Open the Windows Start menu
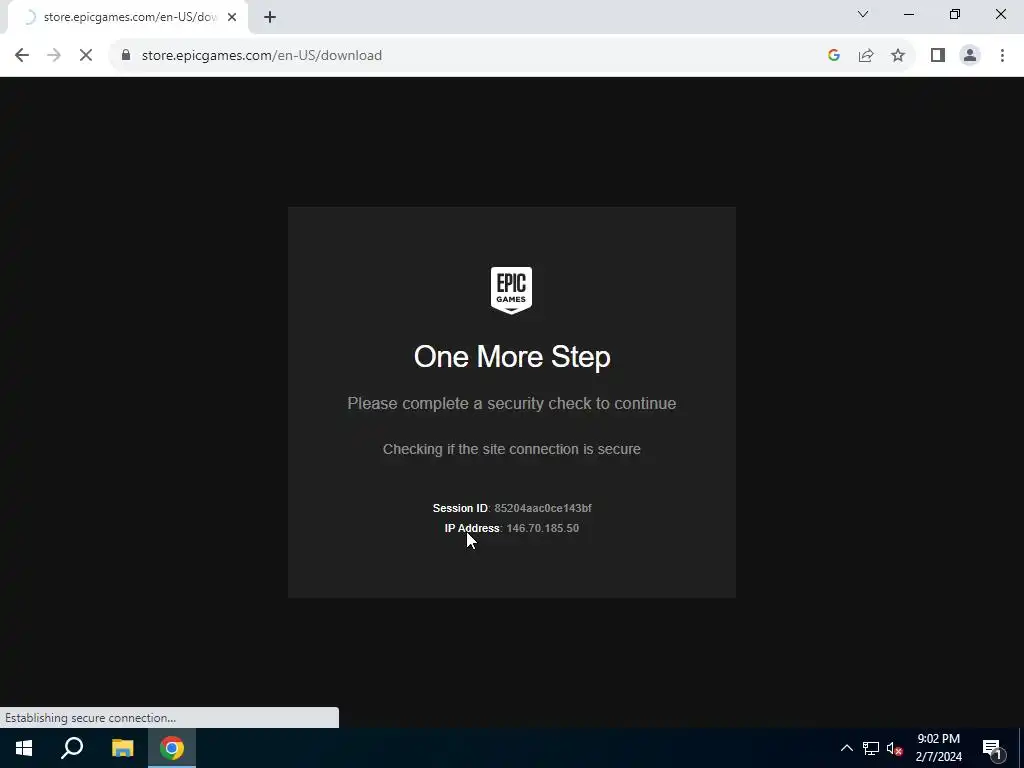Viewport: 1024px width, 768px height. [x=24, y=748]
